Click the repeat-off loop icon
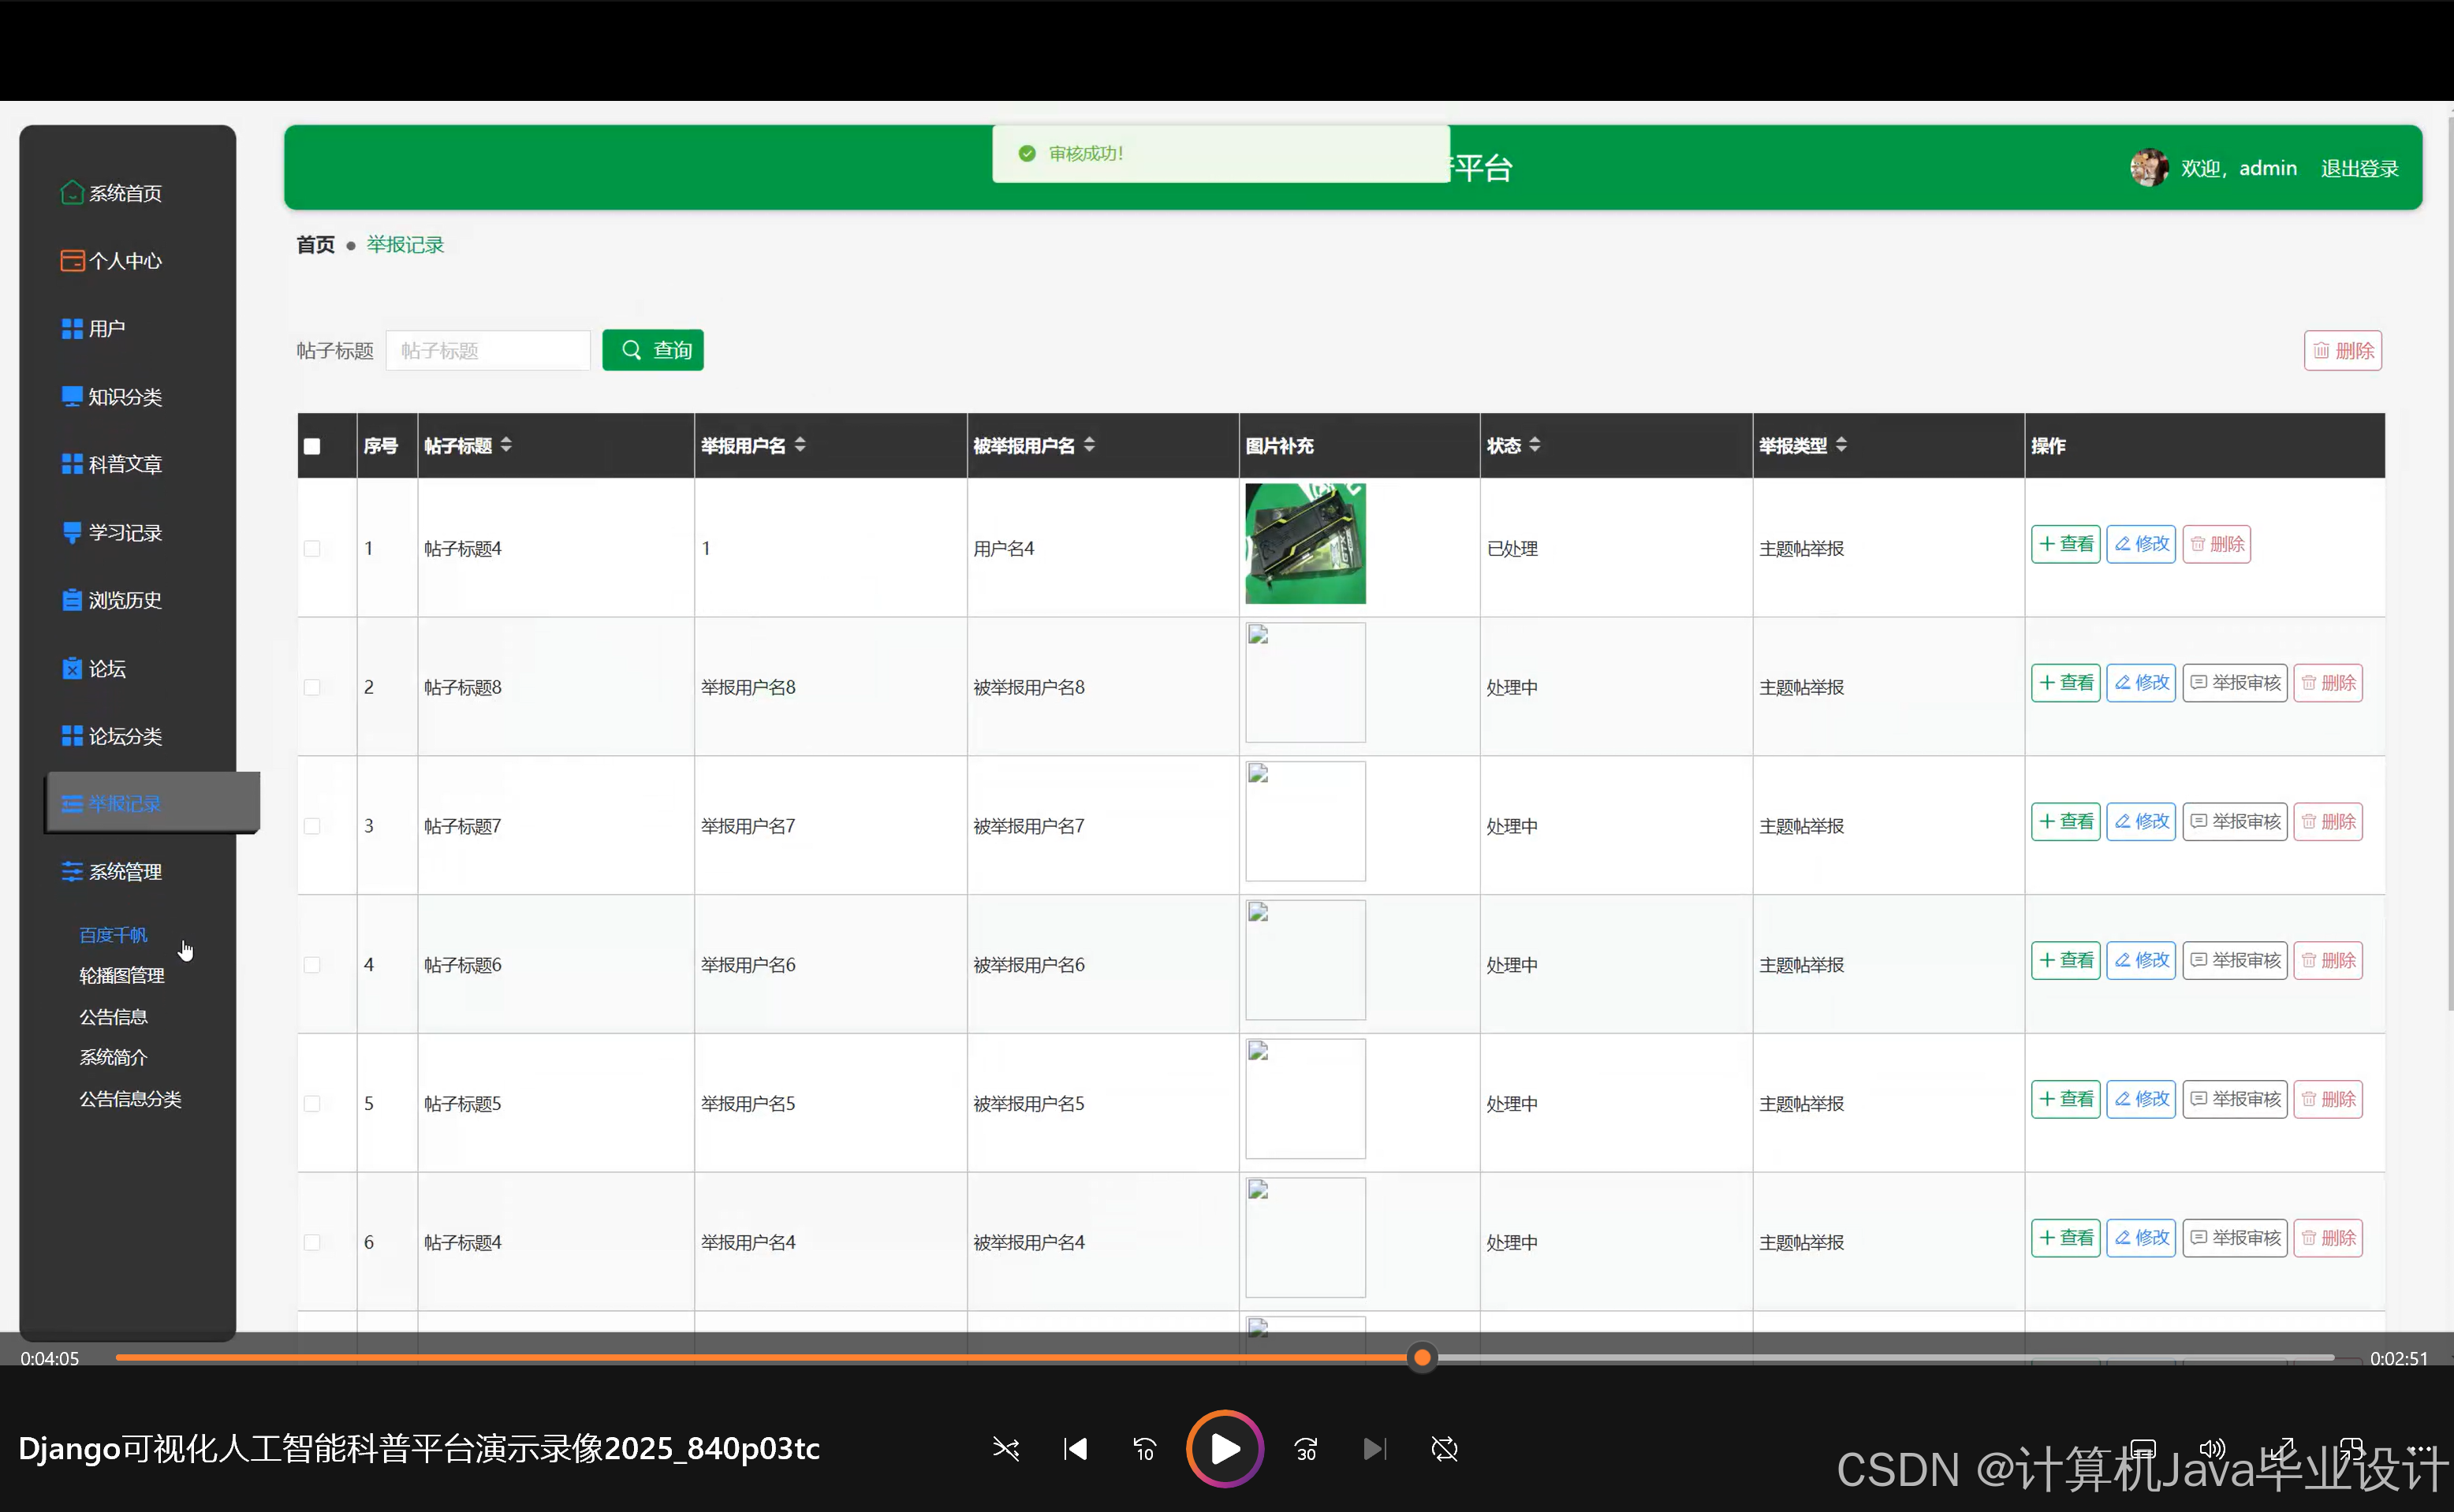2454x1512 pixels. point(1445,1449)
